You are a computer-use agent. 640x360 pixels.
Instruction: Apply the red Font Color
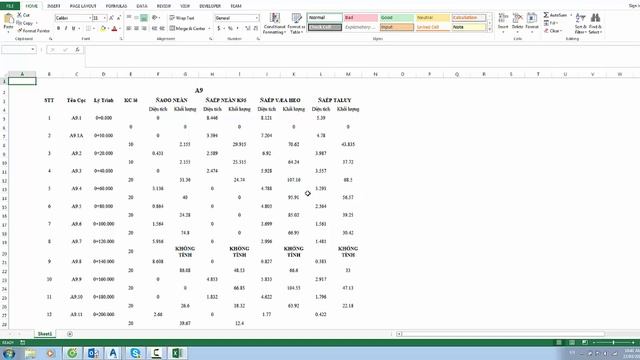(114, 29)
